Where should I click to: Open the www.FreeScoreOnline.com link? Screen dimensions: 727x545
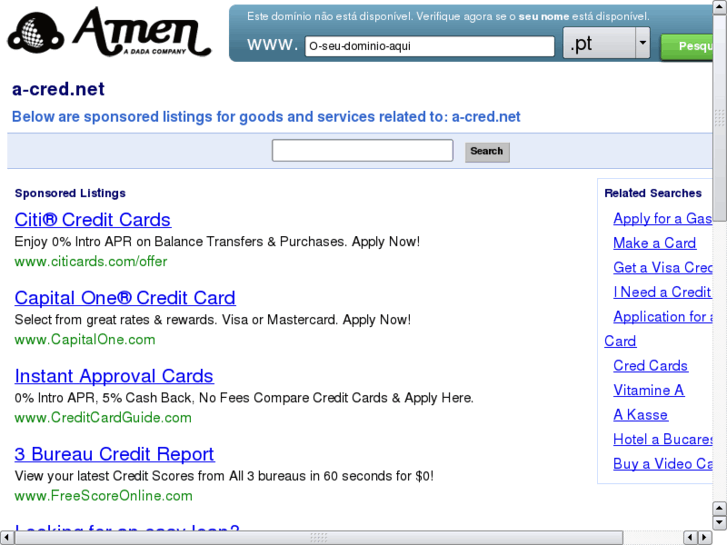point(103,496)
